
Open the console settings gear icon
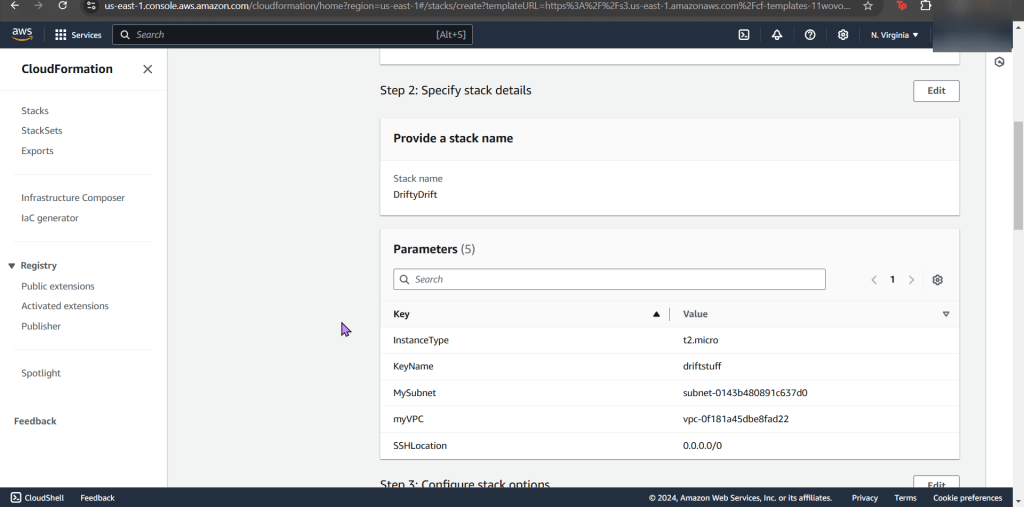pos(843,35)
